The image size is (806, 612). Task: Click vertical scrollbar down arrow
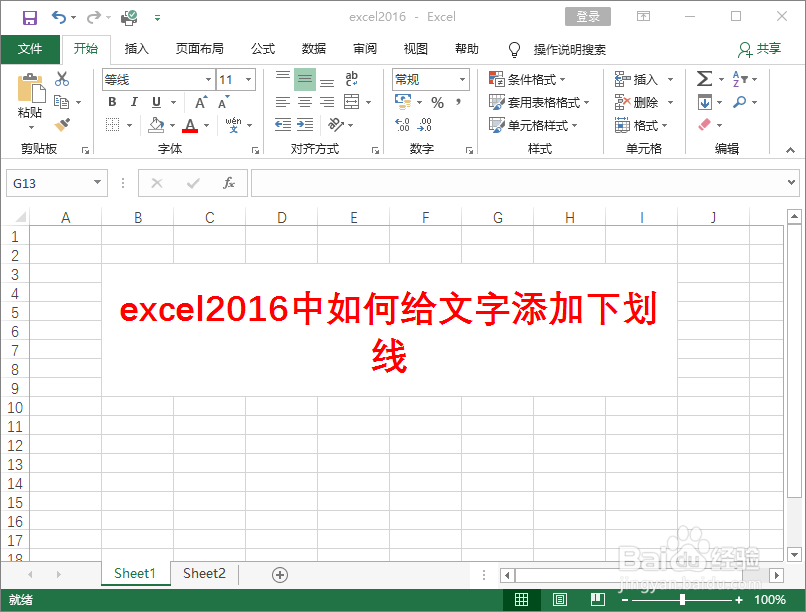coord(794,555)
